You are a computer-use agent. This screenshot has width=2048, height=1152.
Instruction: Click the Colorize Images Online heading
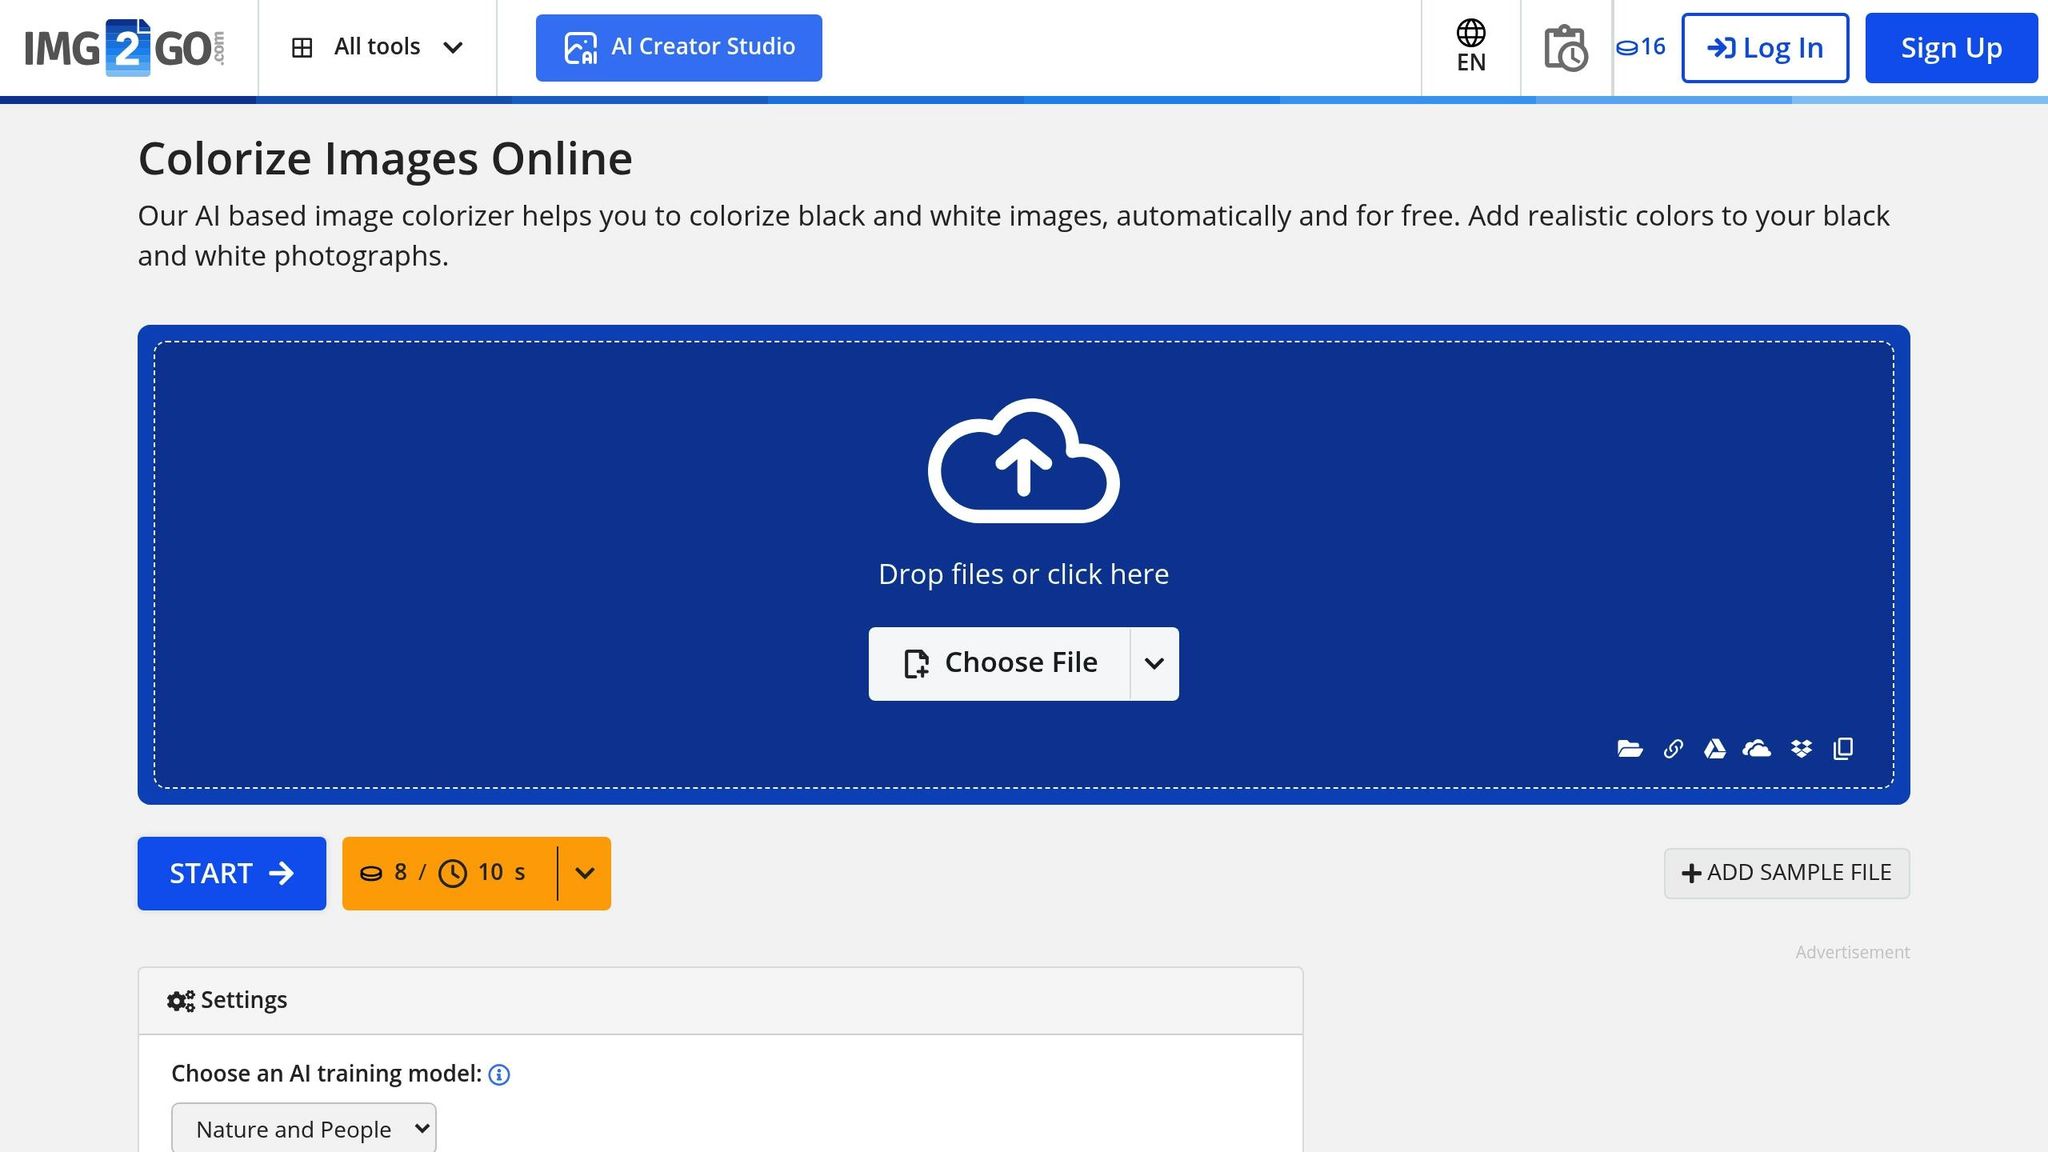(385, 159)
